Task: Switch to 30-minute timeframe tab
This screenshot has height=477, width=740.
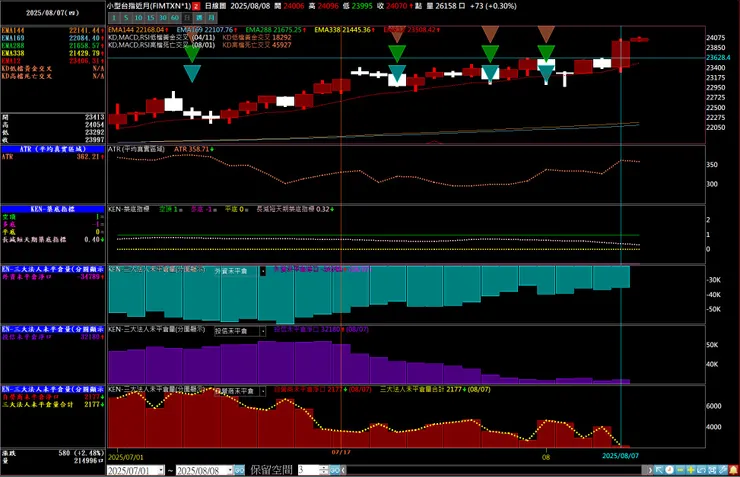Action: click(163, 18)
